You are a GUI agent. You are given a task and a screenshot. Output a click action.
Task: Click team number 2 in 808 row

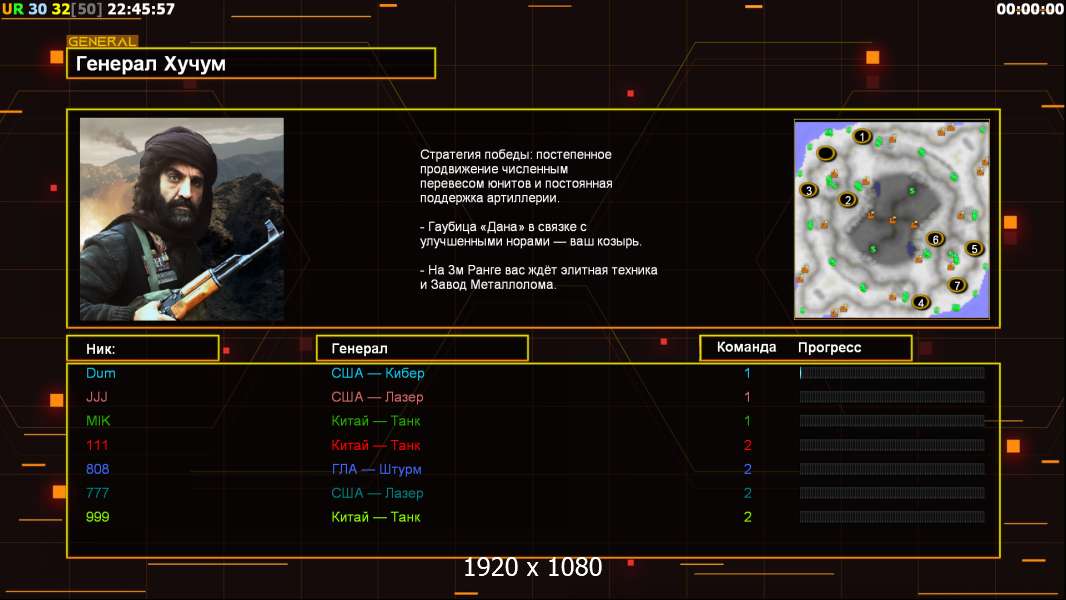click(747, 469)
